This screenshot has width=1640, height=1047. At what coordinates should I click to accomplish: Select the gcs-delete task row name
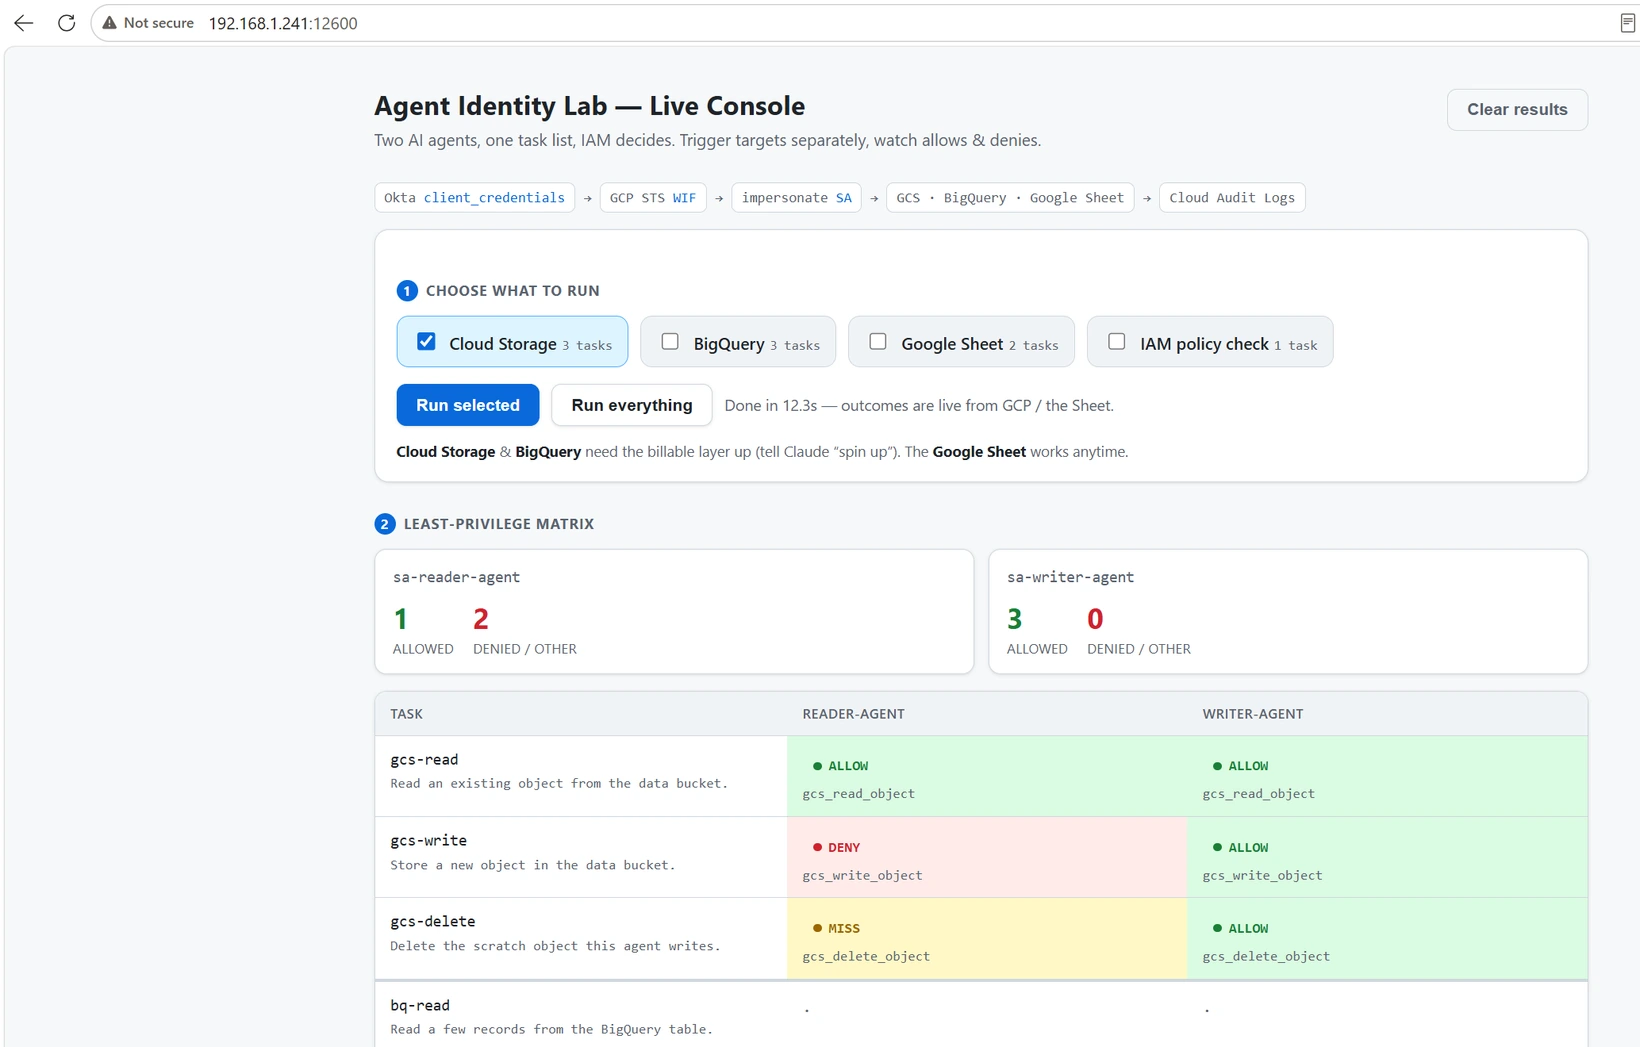pyautogui.click(x=432, y=922)
